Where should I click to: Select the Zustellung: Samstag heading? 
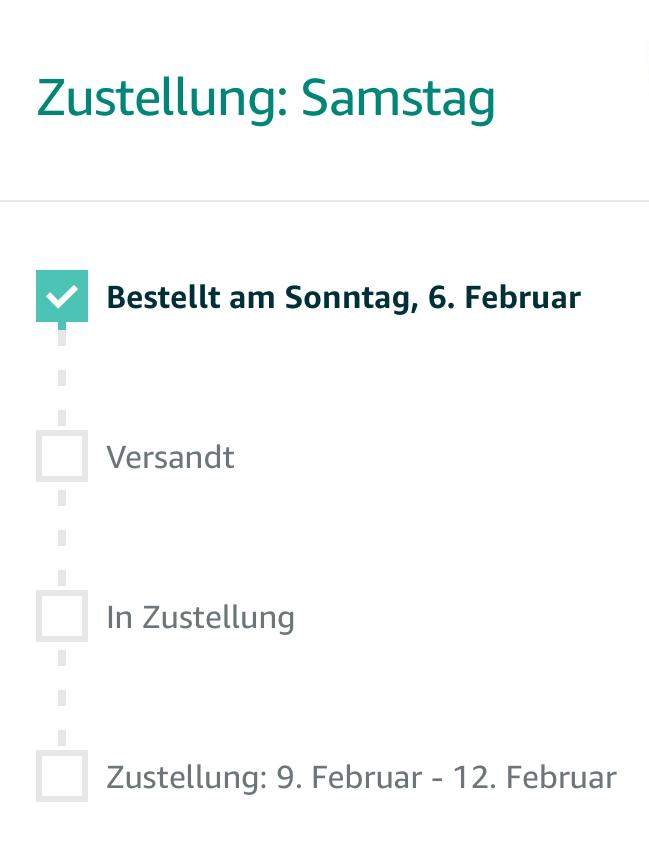point(266,98)
